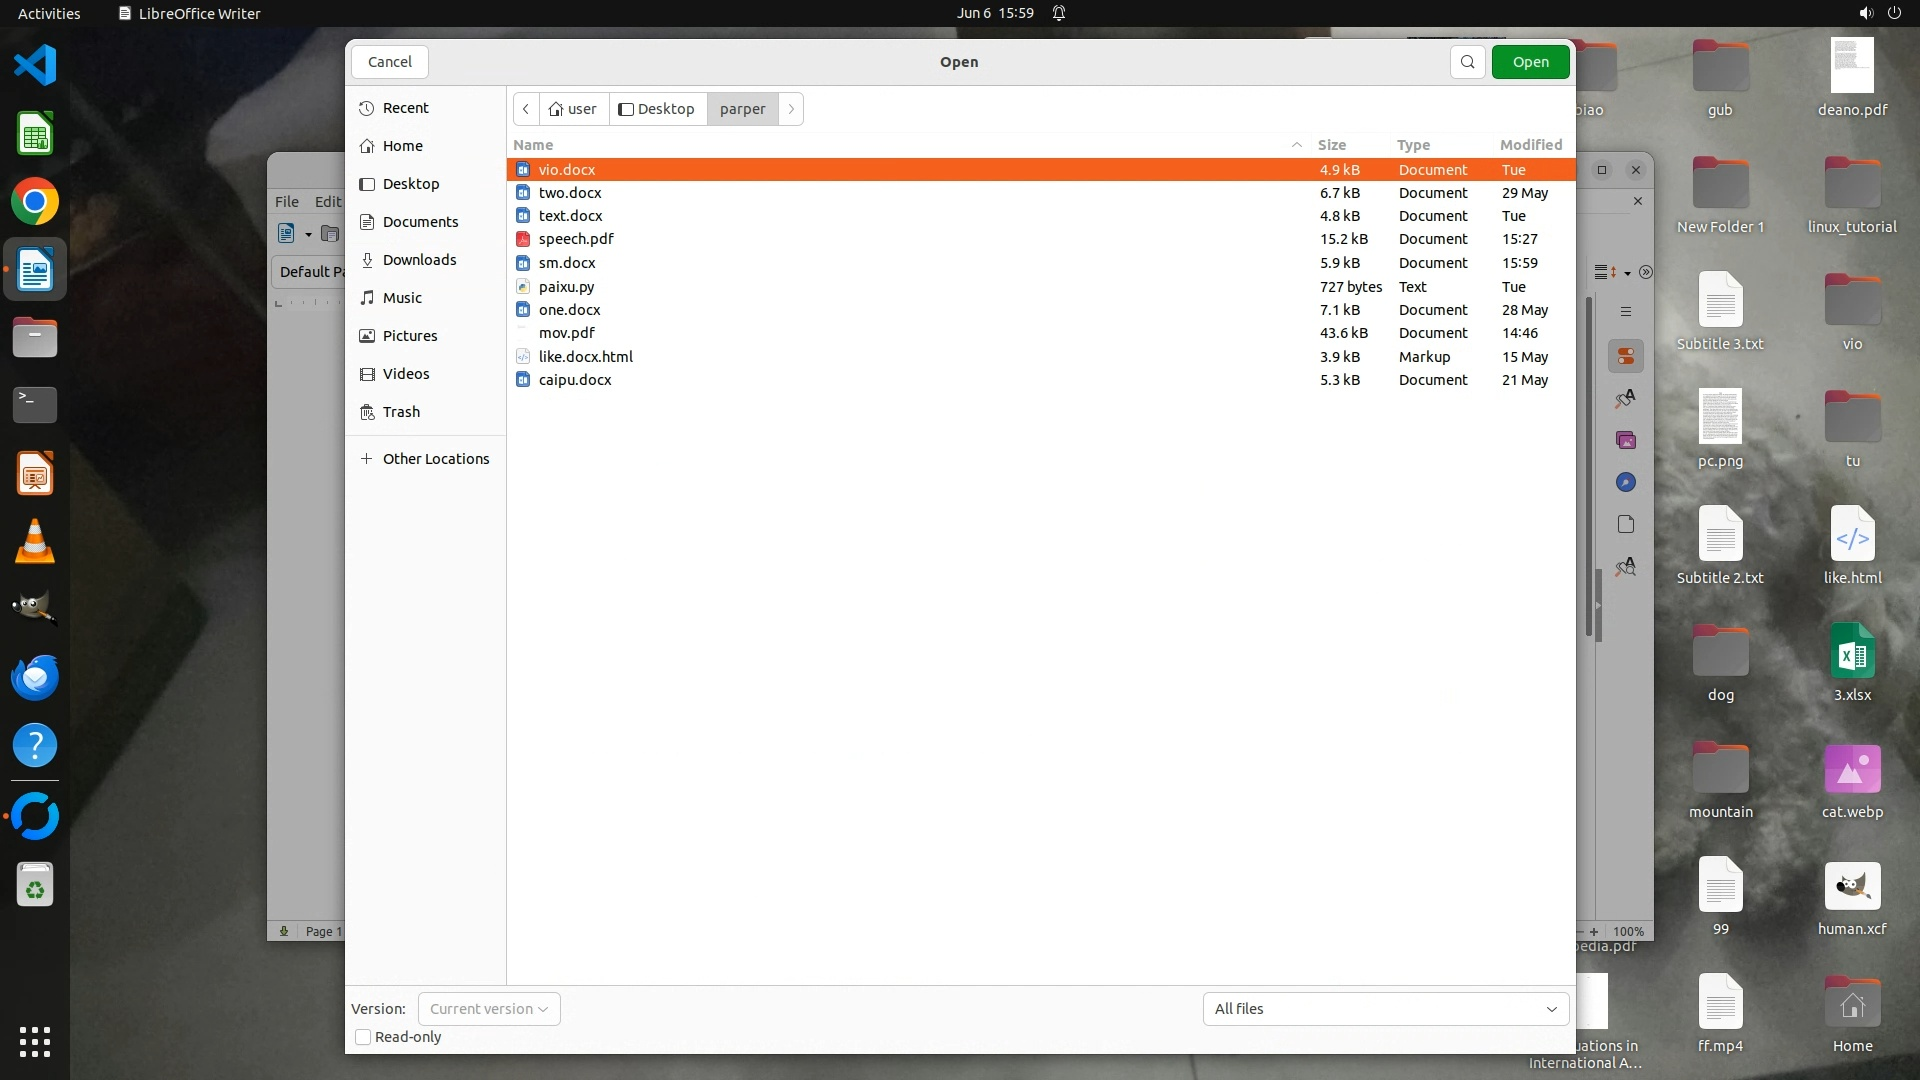Go to the Desktop breadcrumb in the path bar
Screen dimensions: 1920x1080
(657, 109)
